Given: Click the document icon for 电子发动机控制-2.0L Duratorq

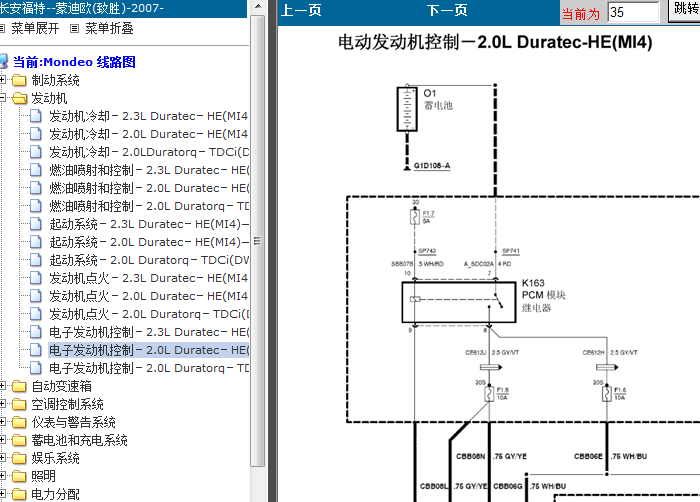Looking at the screenshot, I should click(36, 368).
